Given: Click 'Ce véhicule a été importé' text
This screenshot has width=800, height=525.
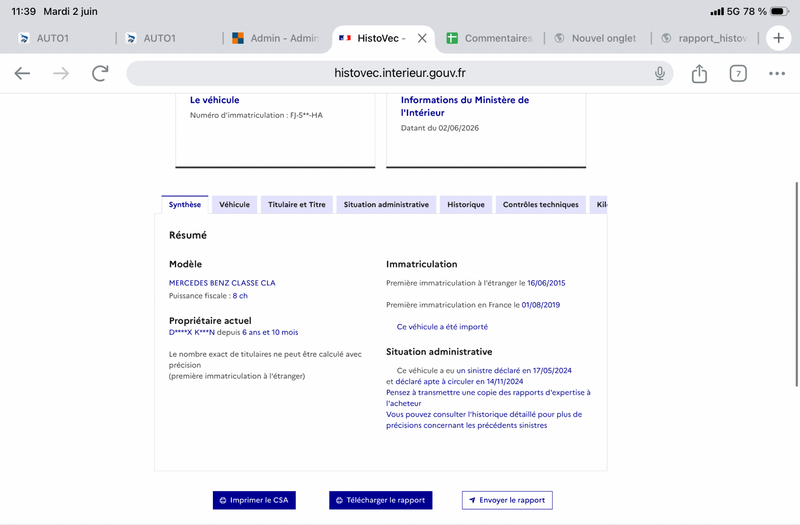Looking at the screenshot, I should 442,327.
